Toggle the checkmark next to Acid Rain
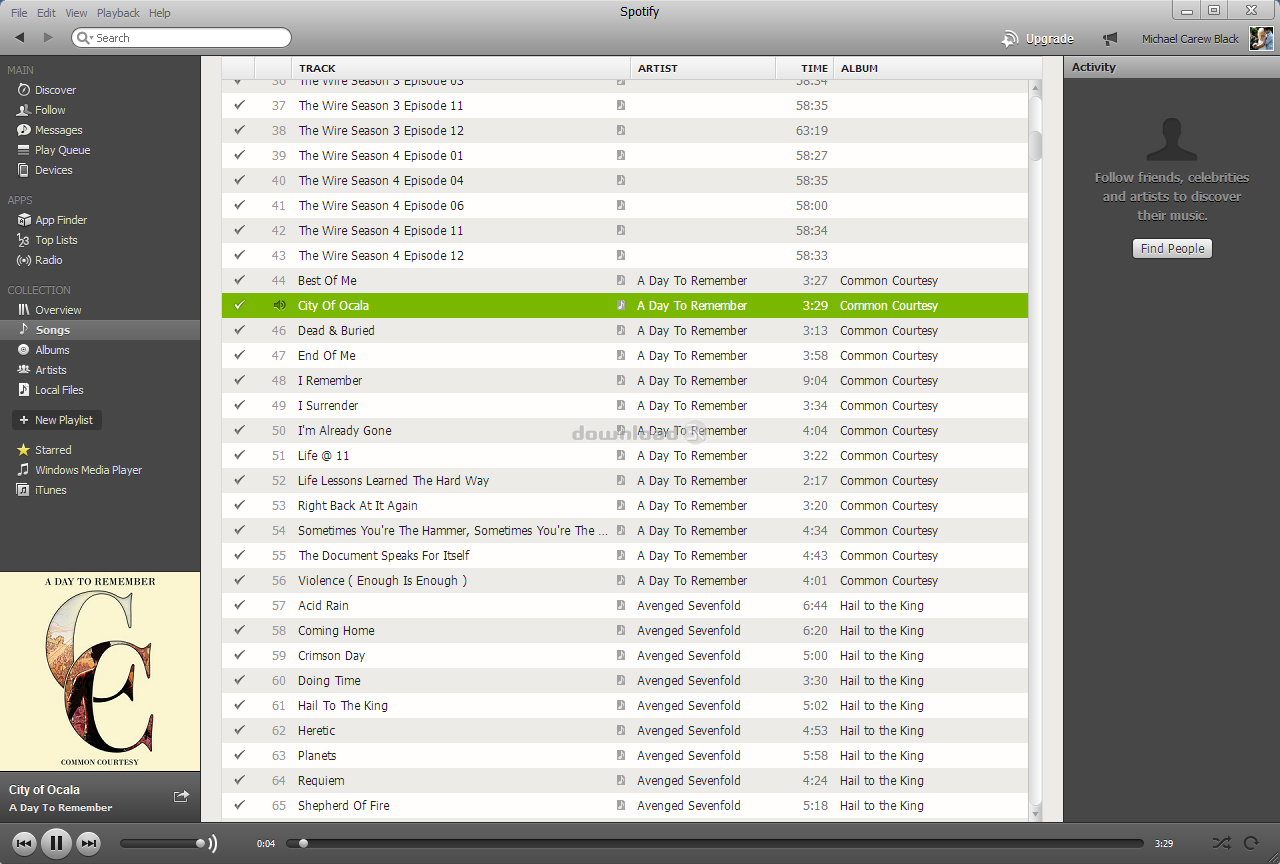 click(238, 605)
